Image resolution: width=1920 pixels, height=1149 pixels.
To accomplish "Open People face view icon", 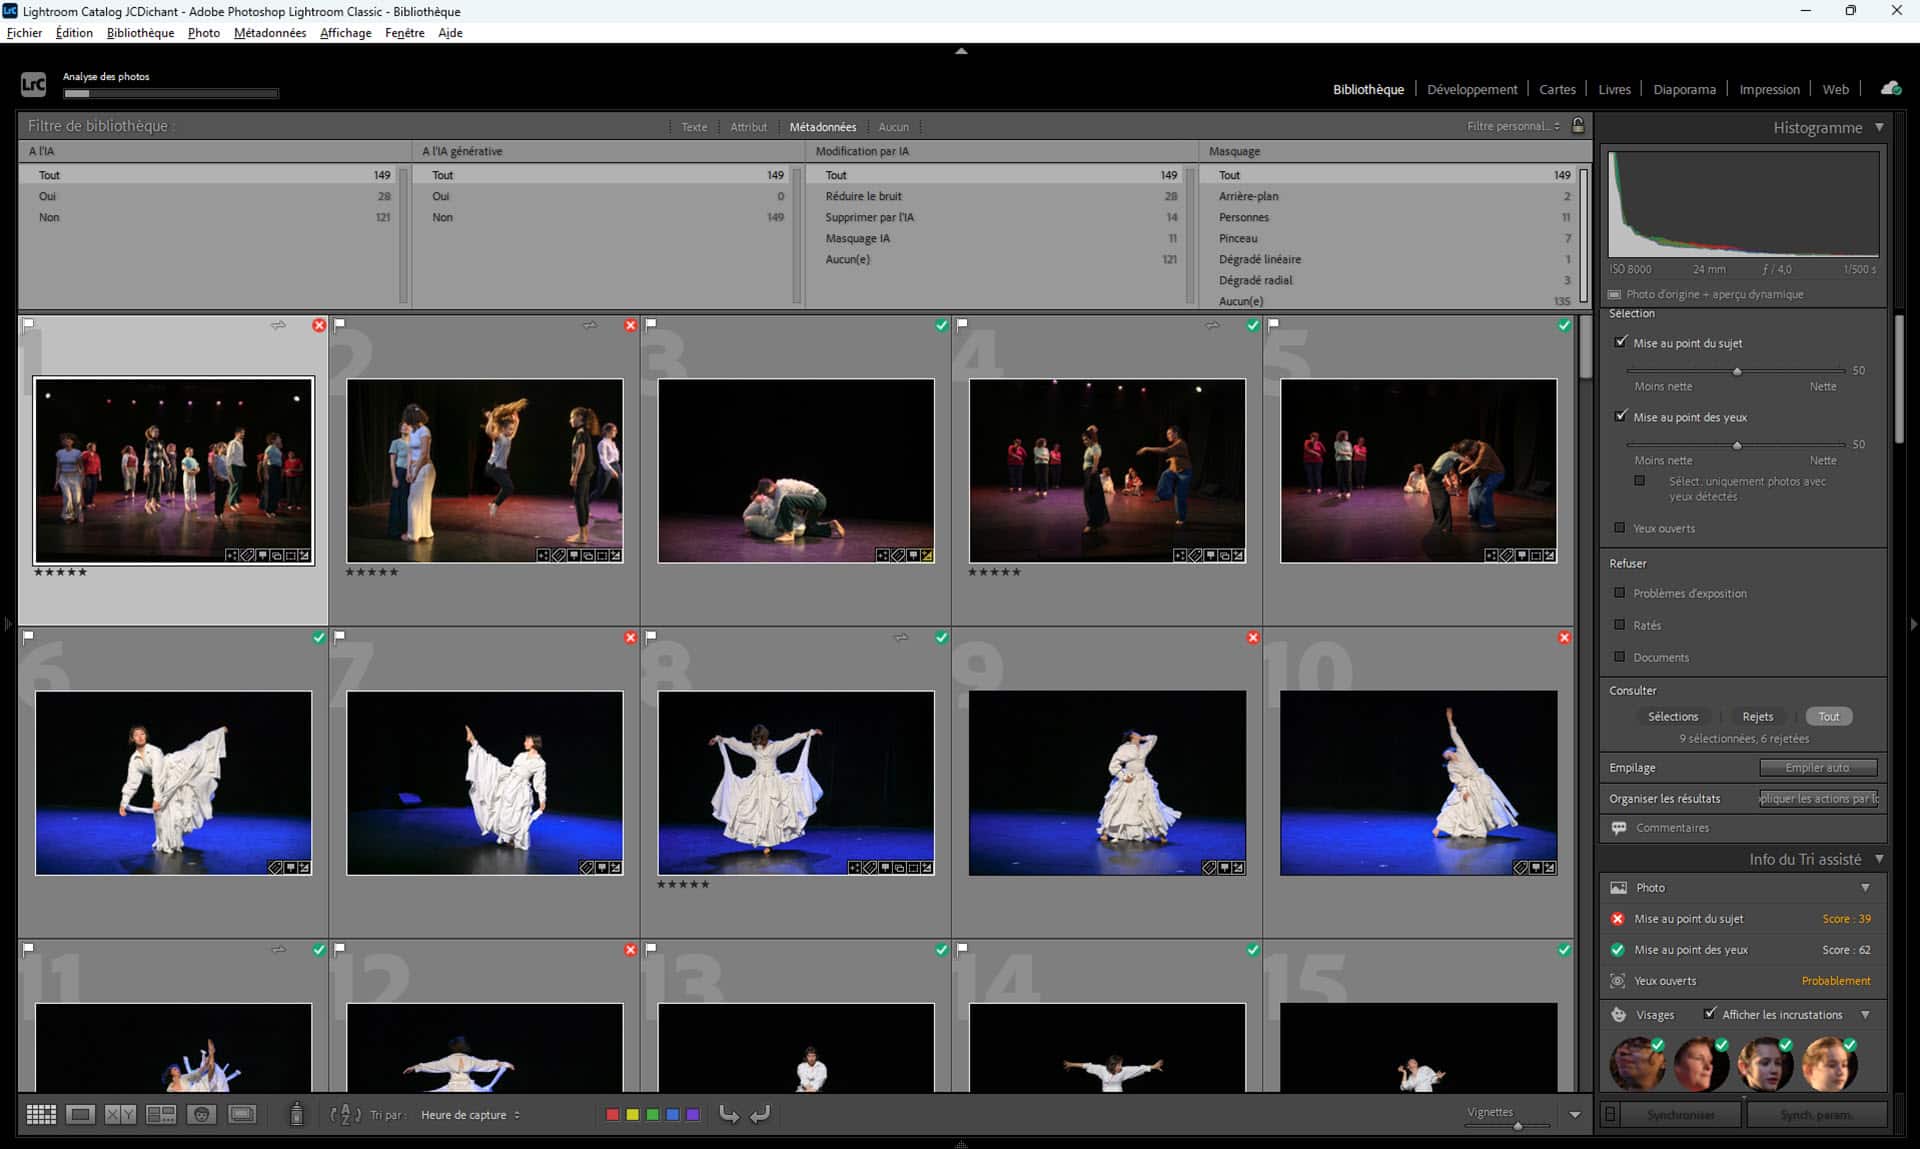I will 202,1114.
